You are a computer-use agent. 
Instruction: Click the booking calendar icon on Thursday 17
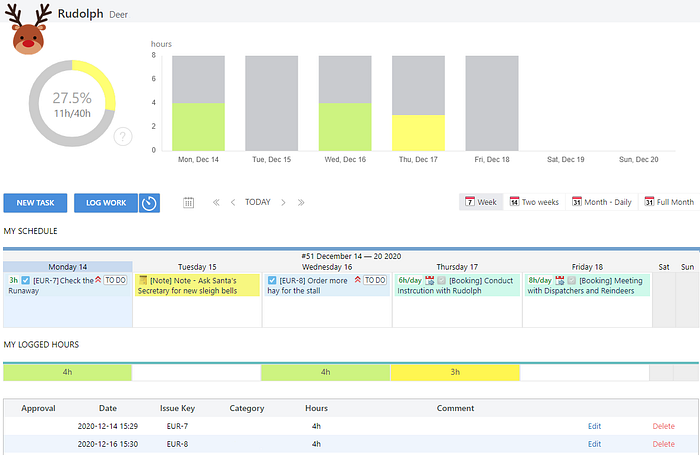tap(429, 280)
